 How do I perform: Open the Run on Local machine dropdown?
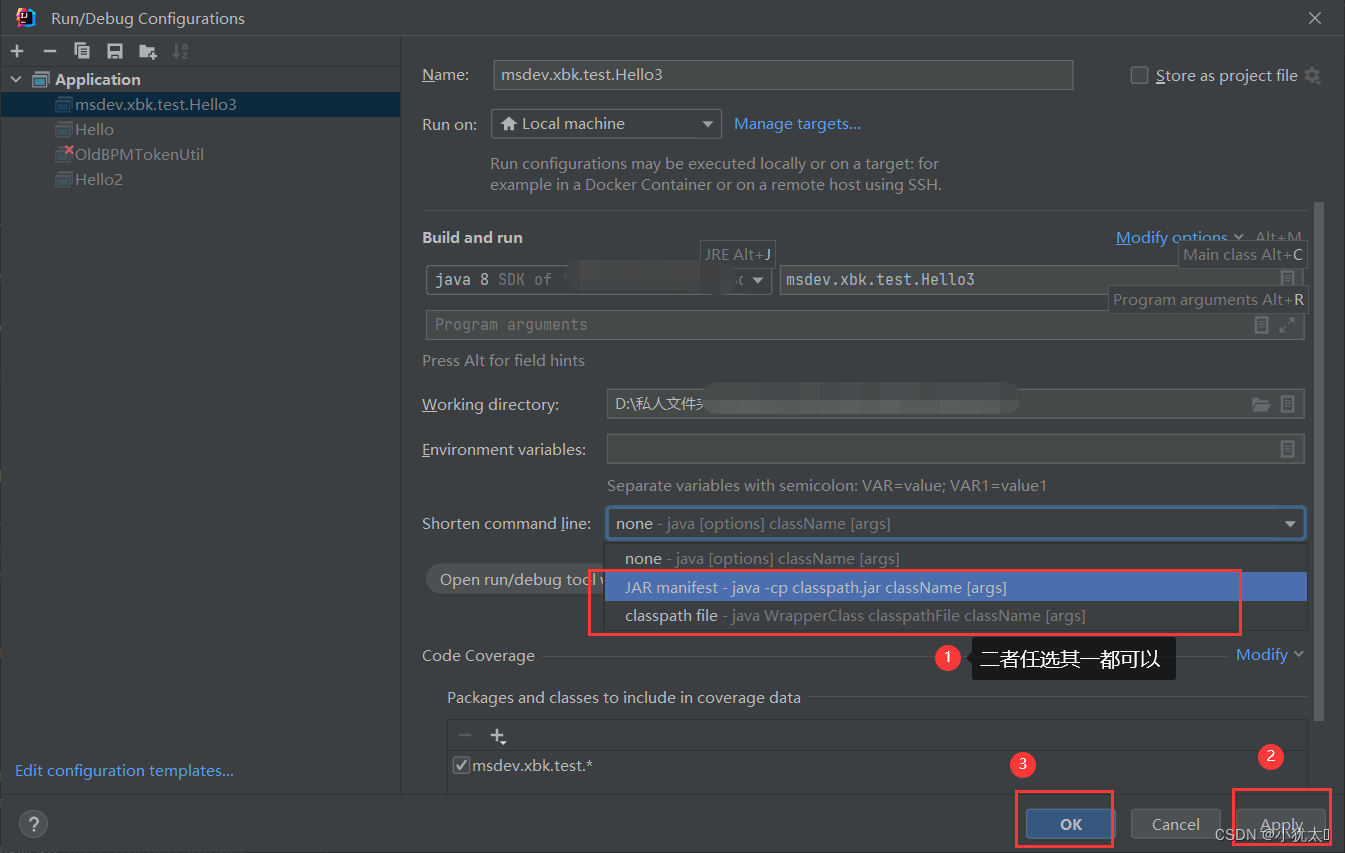606,124
